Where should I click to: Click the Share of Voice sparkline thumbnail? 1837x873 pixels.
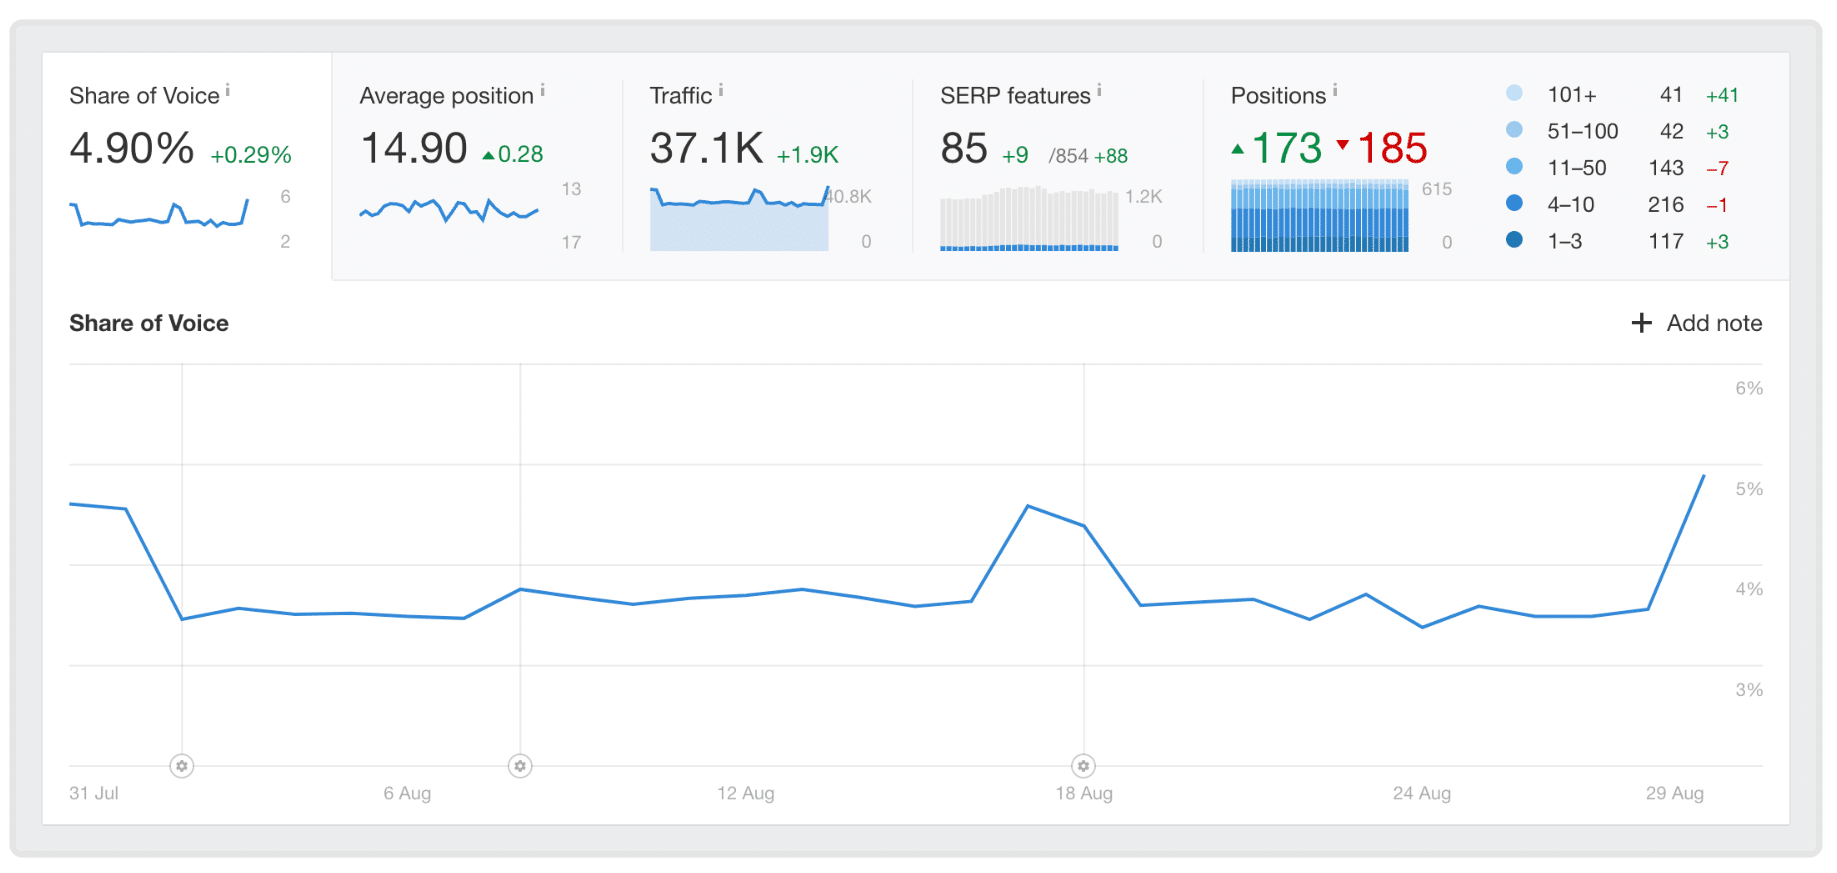point(158,214)
